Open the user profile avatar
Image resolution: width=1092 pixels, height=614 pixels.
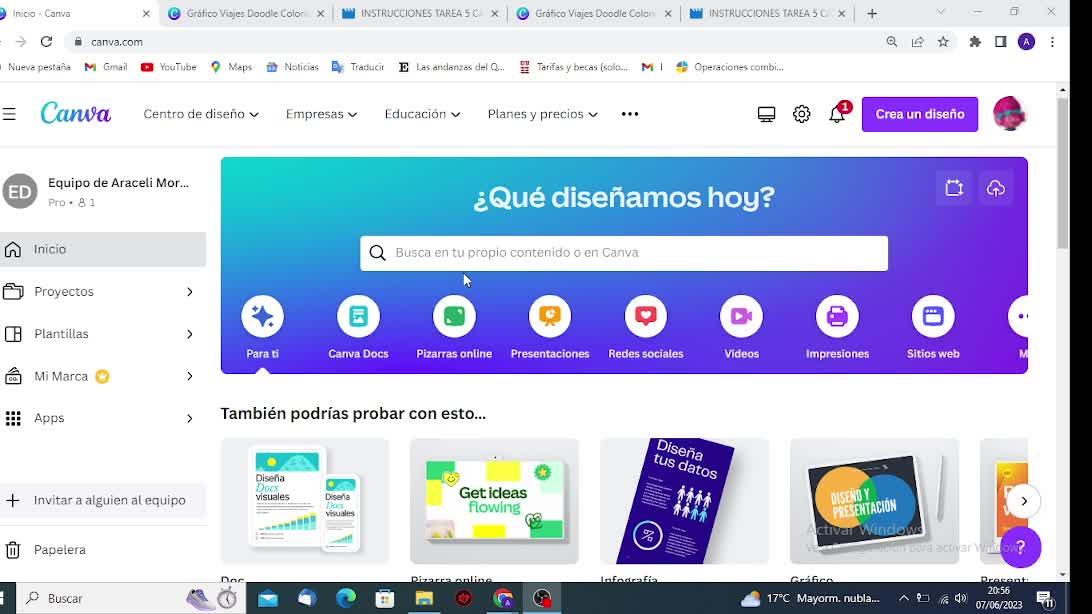pyautogui.click(x=1009, y=113)
